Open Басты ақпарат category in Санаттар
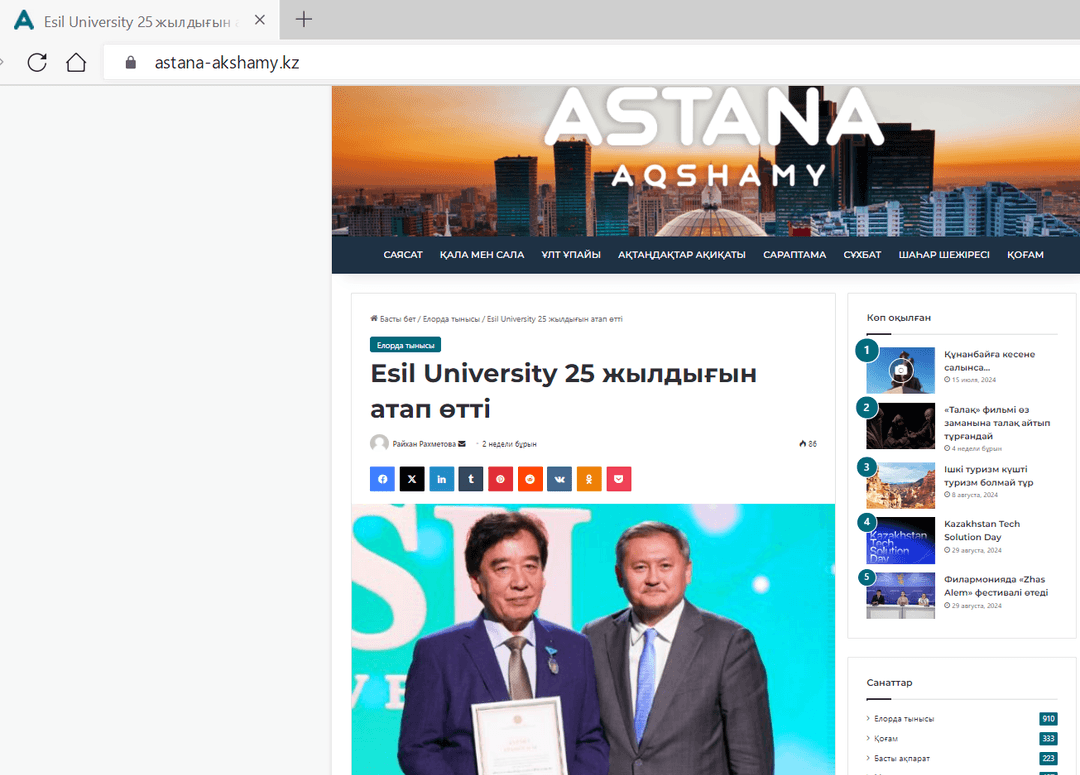Image resolution: width=1080 pixels, height=775 pixels. (902, 758)
